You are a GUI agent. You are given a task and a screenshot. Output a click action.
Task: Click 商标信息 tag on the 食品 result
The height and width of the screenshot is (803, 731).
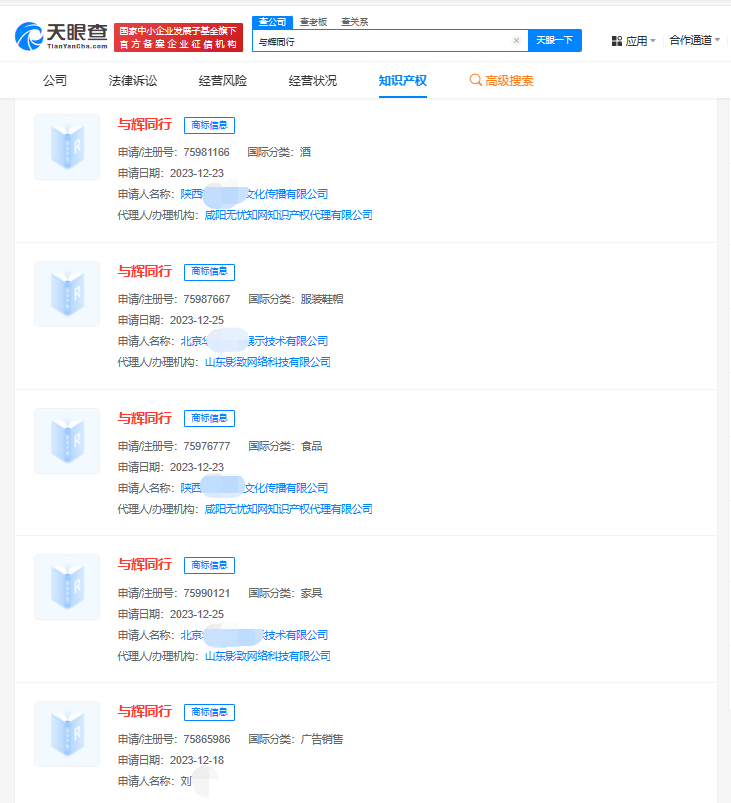pos(210,418)
